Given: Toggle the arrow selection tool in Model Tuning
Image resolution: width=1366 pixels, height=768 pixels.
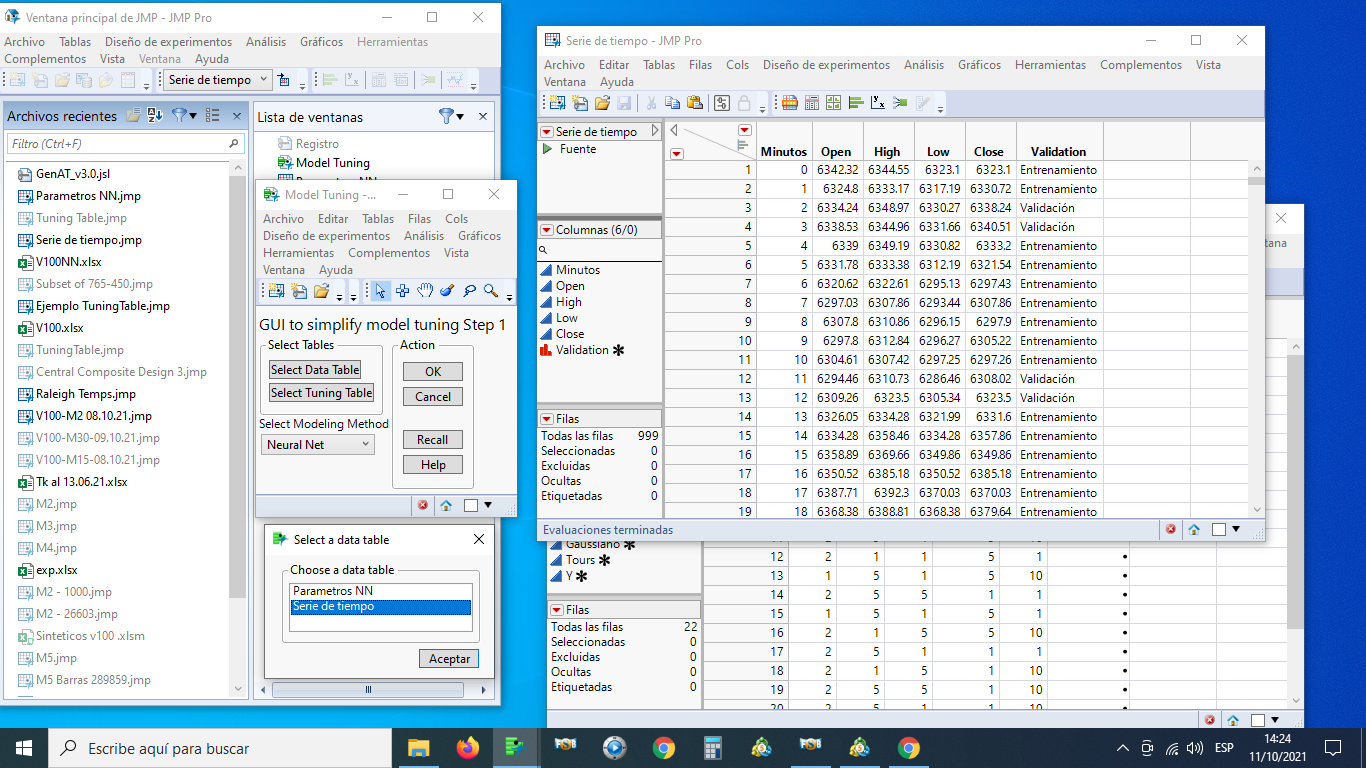Looking at the screenshot, I should (x=381, y=292).
